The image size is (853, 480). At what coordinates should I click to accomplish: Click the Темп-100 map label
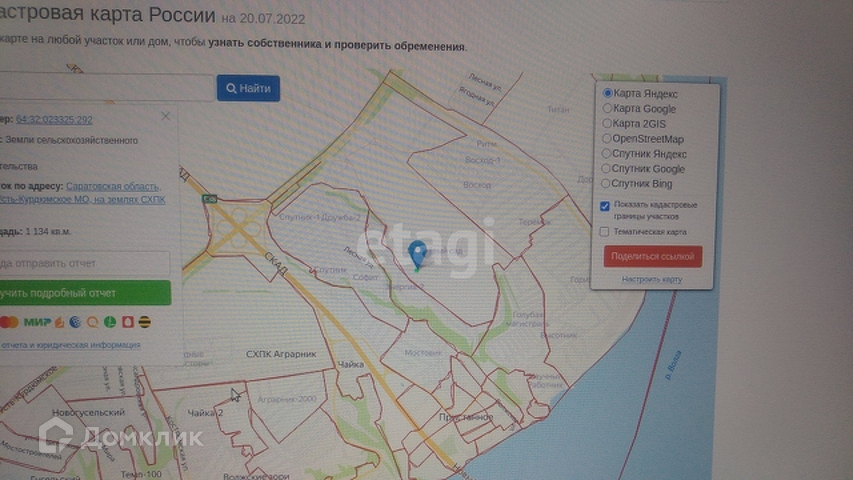(x=141, y=475)
